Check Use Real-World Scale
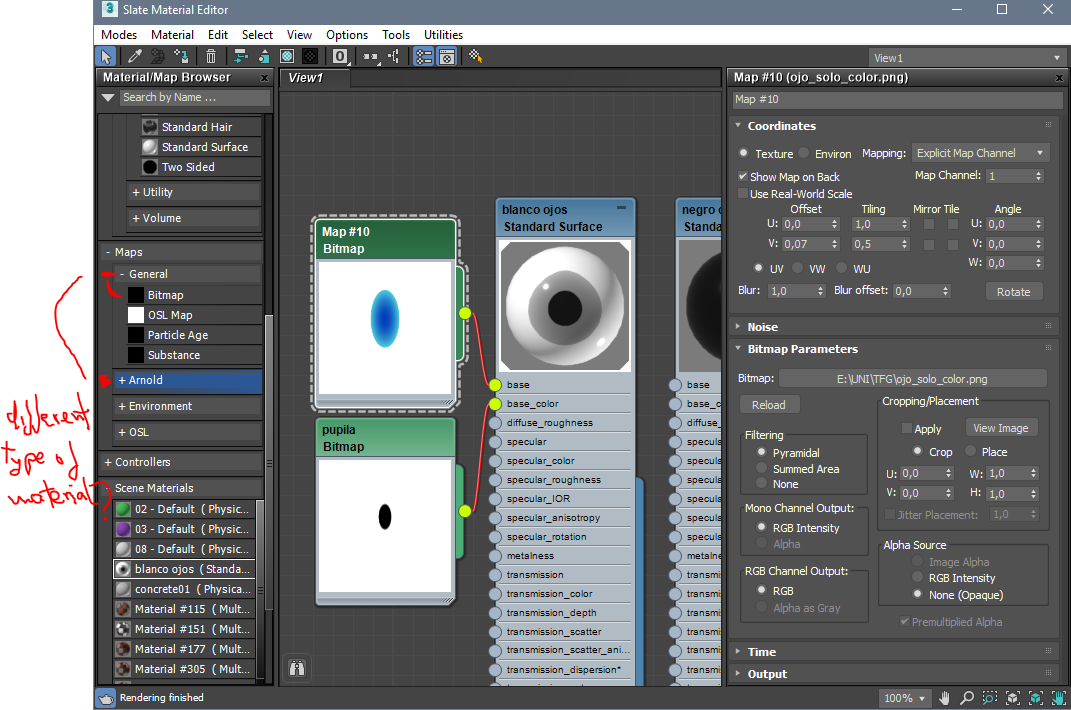 743,193
